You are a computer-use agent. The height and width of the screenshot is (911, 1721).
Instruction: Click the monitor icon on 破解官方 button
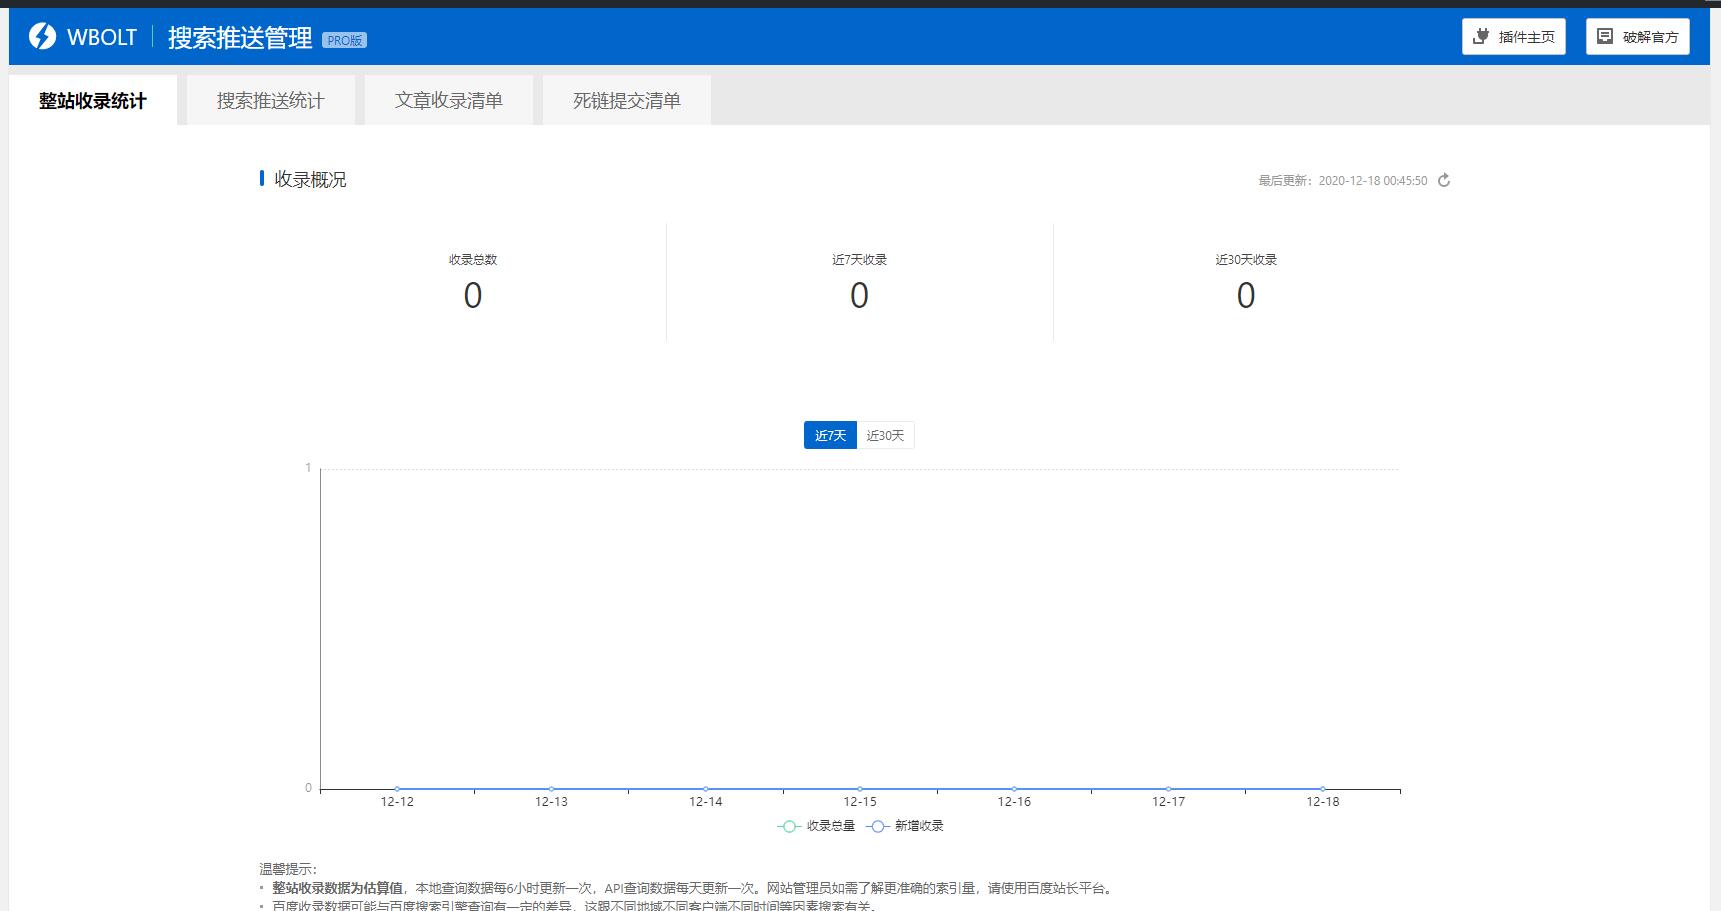click(1604, 36)
